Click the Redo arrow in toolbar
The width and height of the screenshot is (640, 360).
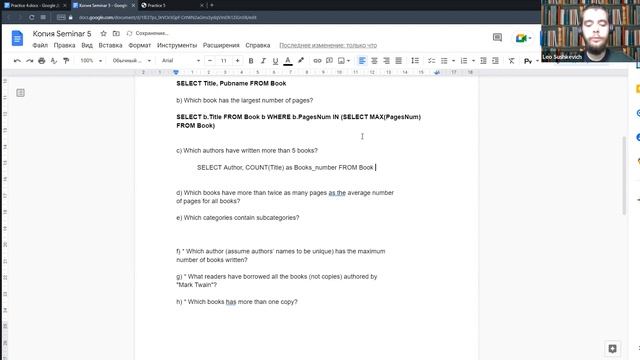tap(29, 61)
